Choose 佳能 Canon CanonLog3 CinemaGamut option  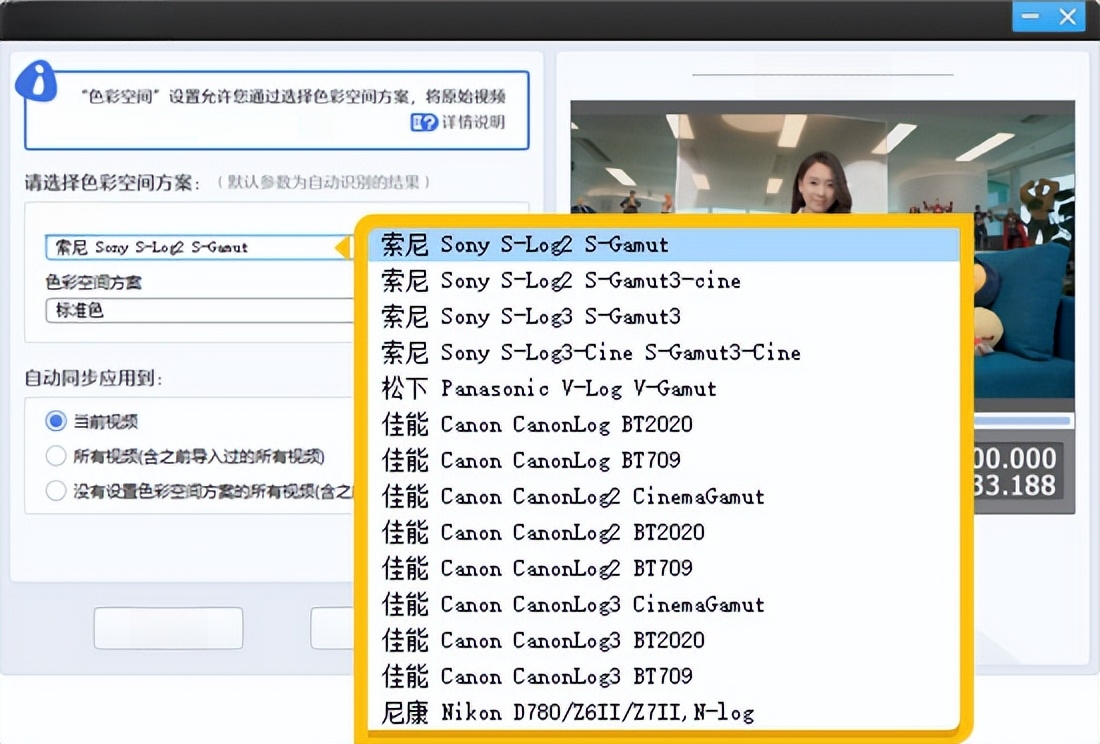664,604
